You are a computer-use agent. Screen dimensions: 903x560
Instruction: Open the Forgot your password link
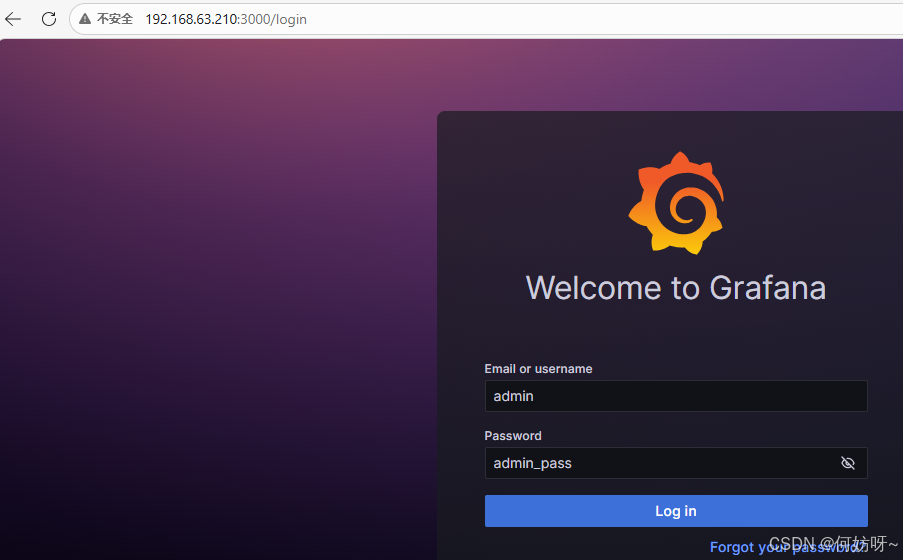[x=789, y=547]
